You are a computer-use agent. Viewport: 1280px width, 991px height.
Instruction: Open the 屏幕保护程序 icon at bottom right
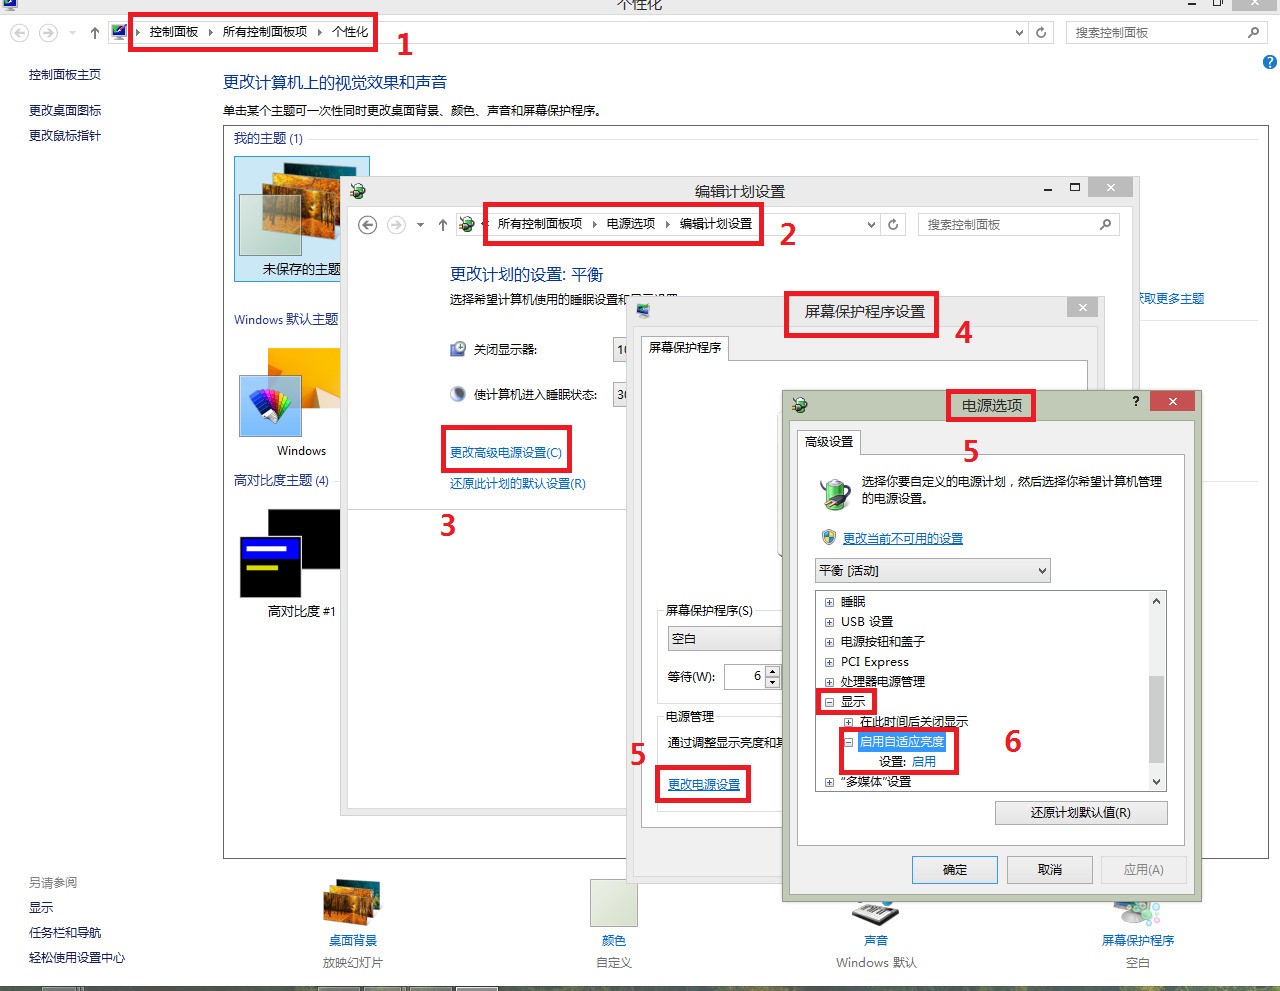[1137, 912]
